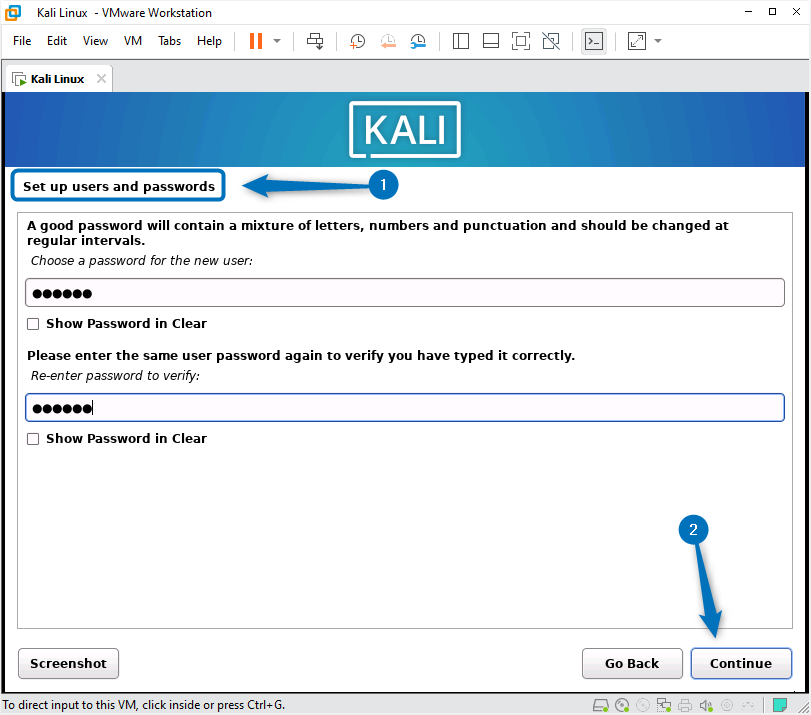Click the sound device icon in the status bar
This screenshot has width=811, height=715.
[x=707, y=705]
